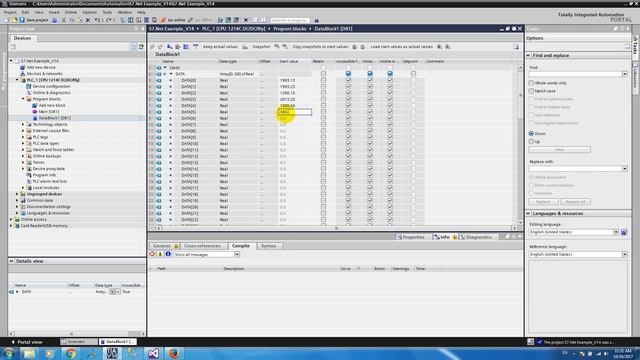The image size is (640, 360).
Task: Collapse the Find and replace section
Action: [x=529, y=55]
